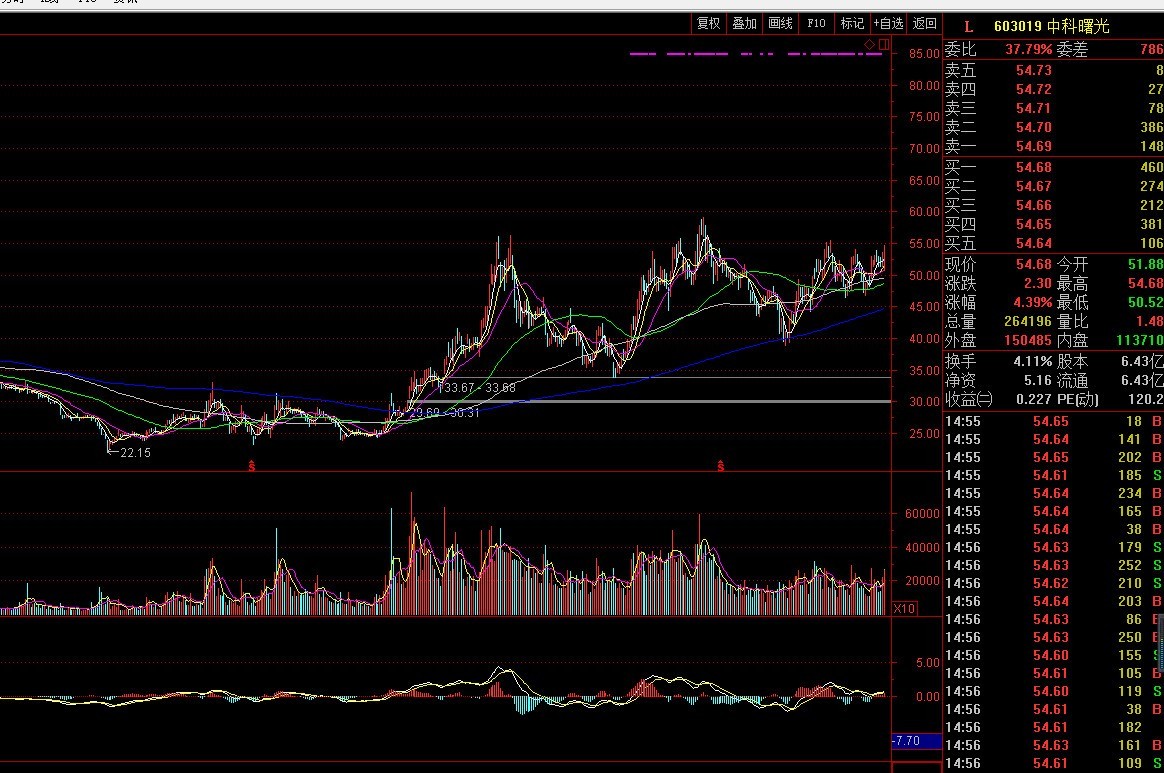Image resolution: width=1164 pixels, height=773 pixels.
Task: Select the 买五 price 54.64
Action: coord(1033,244)
